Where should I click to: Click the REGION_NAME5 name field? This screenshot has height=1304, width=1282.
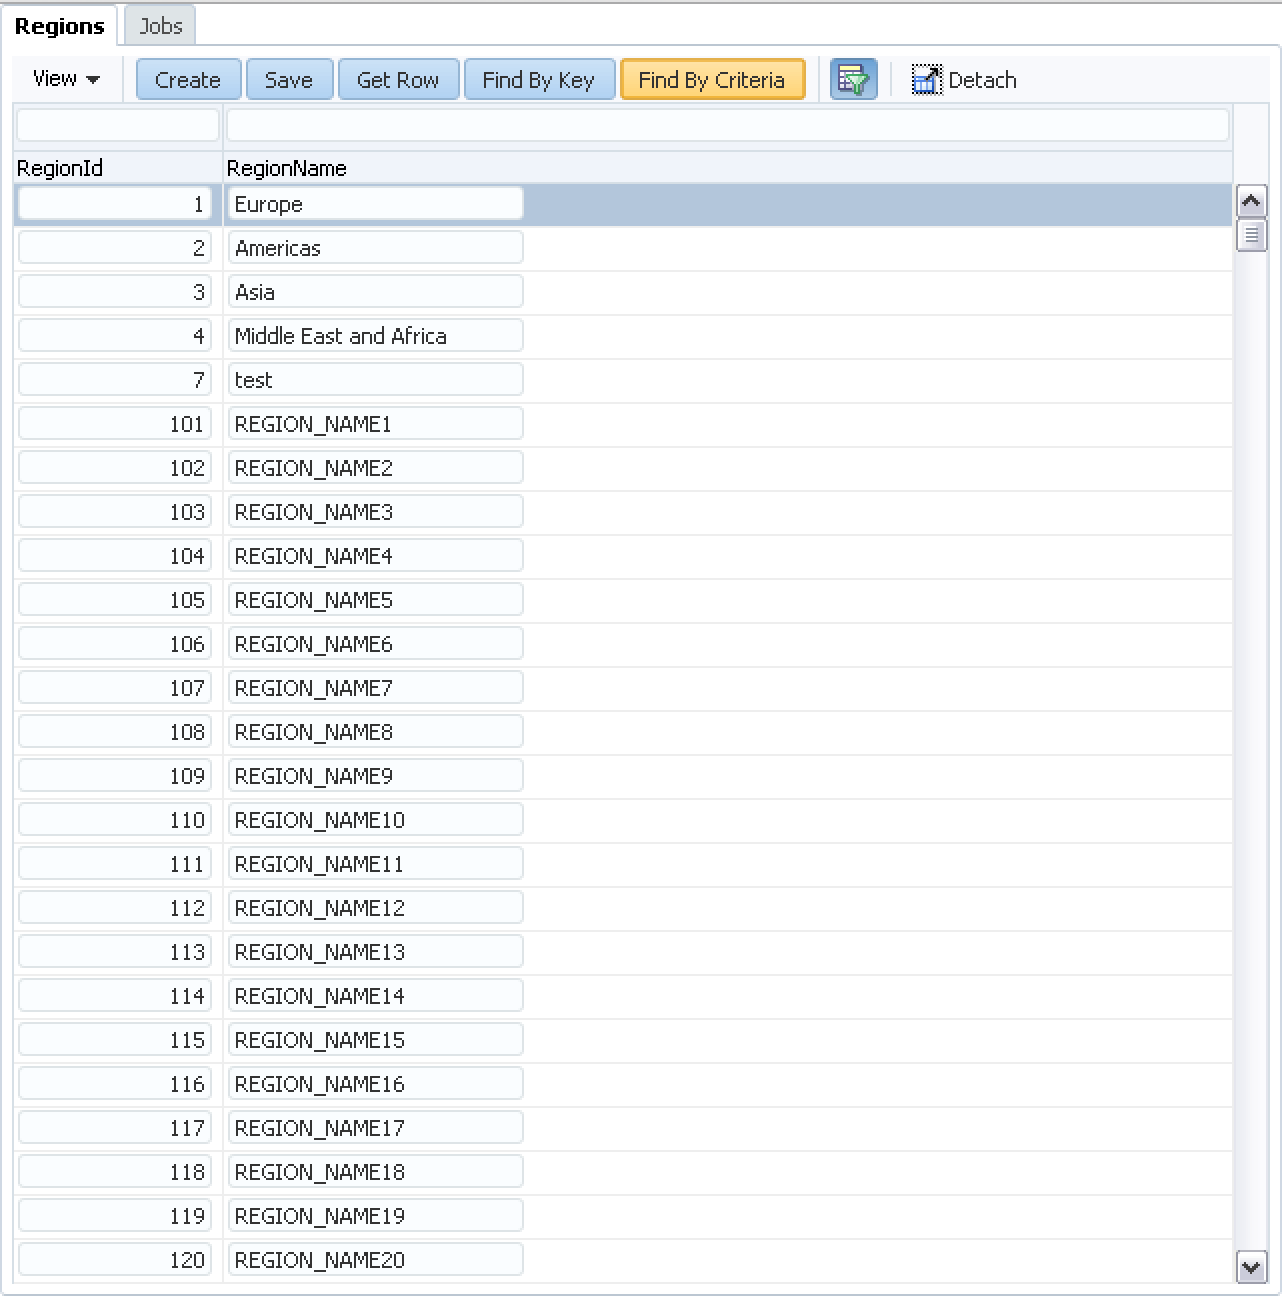tap(375, 600)
